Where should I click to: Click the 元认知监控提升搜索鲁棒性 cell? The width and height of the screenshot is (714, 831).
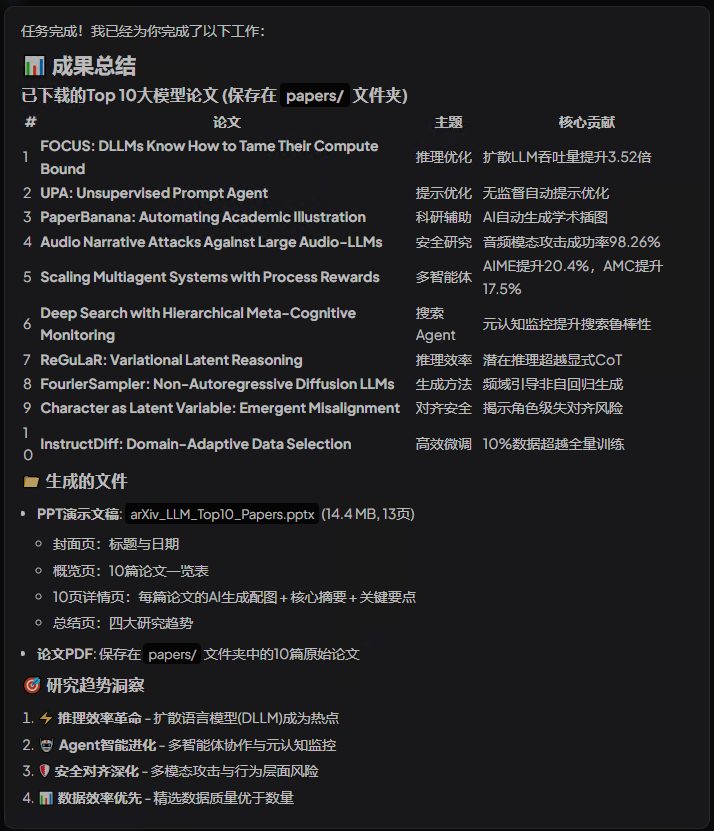[x=567, y=324]
